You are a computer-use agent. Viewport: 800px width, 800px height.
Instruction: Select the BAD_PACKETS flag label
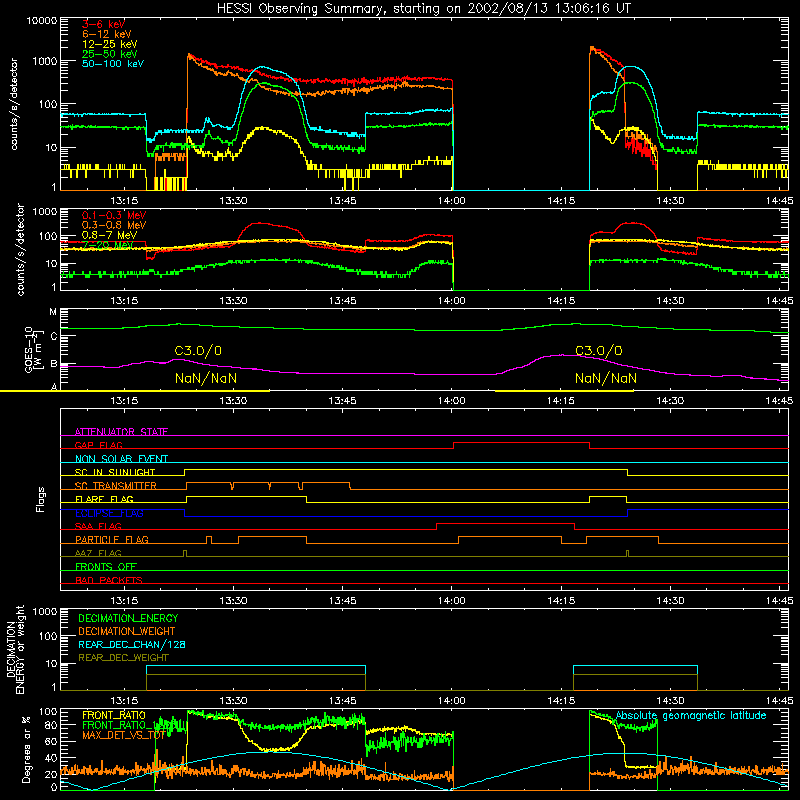click(x=109, y=580)
